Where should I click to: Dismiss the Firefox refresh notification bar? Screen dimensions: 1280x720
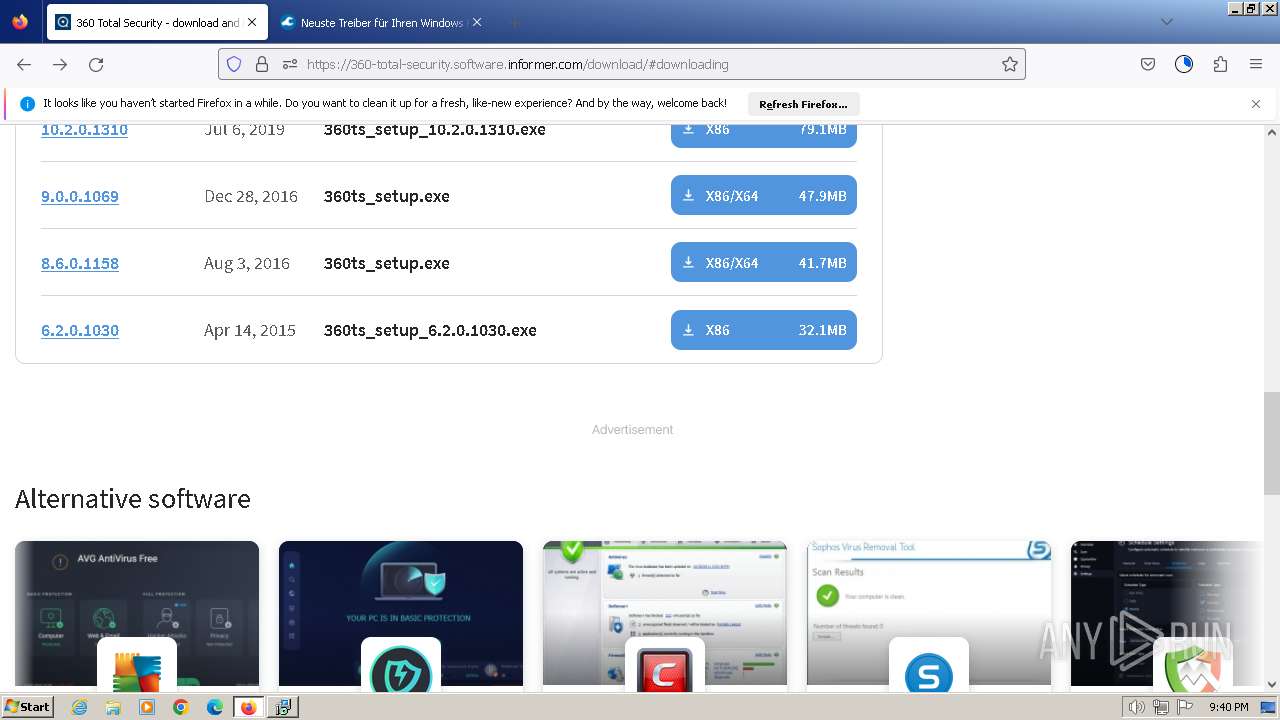tap(1256, 104)
